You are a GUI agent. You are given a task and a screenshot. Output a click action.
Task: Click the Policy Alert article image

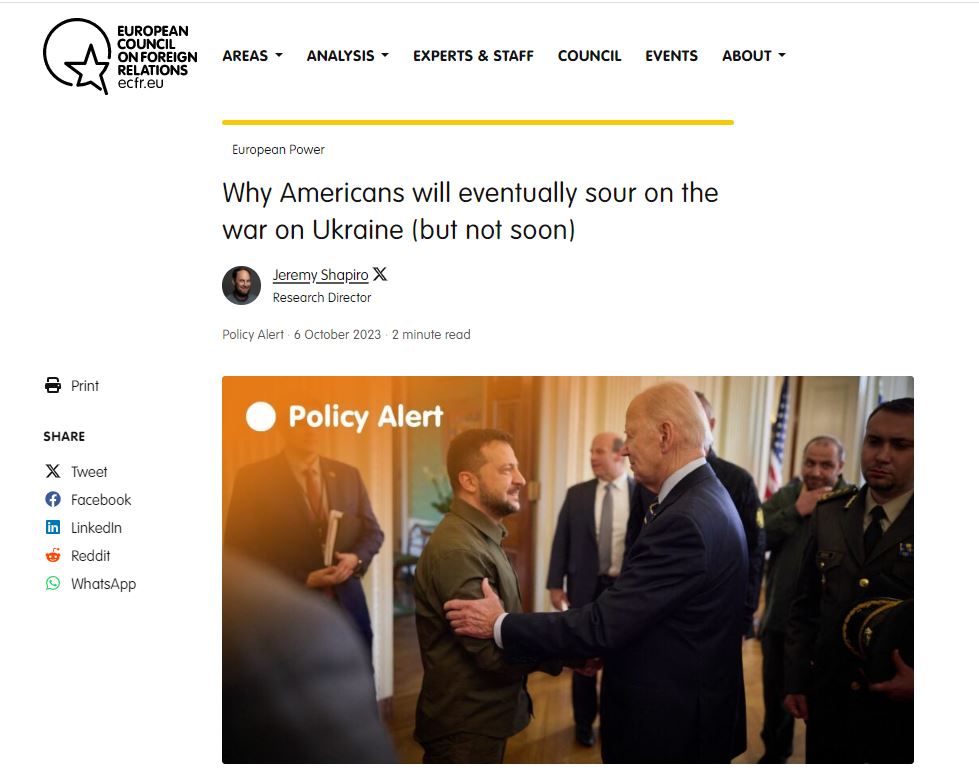point(568,570)
